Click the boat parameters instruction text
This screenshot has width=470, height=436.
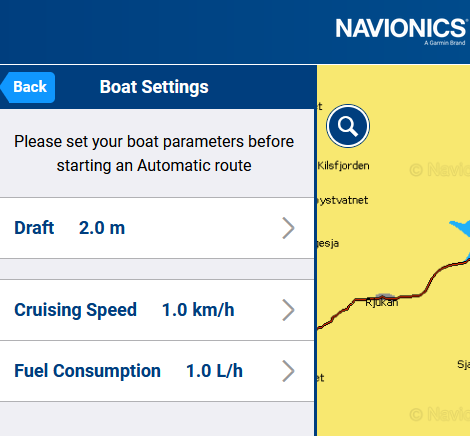click(154, 153)
